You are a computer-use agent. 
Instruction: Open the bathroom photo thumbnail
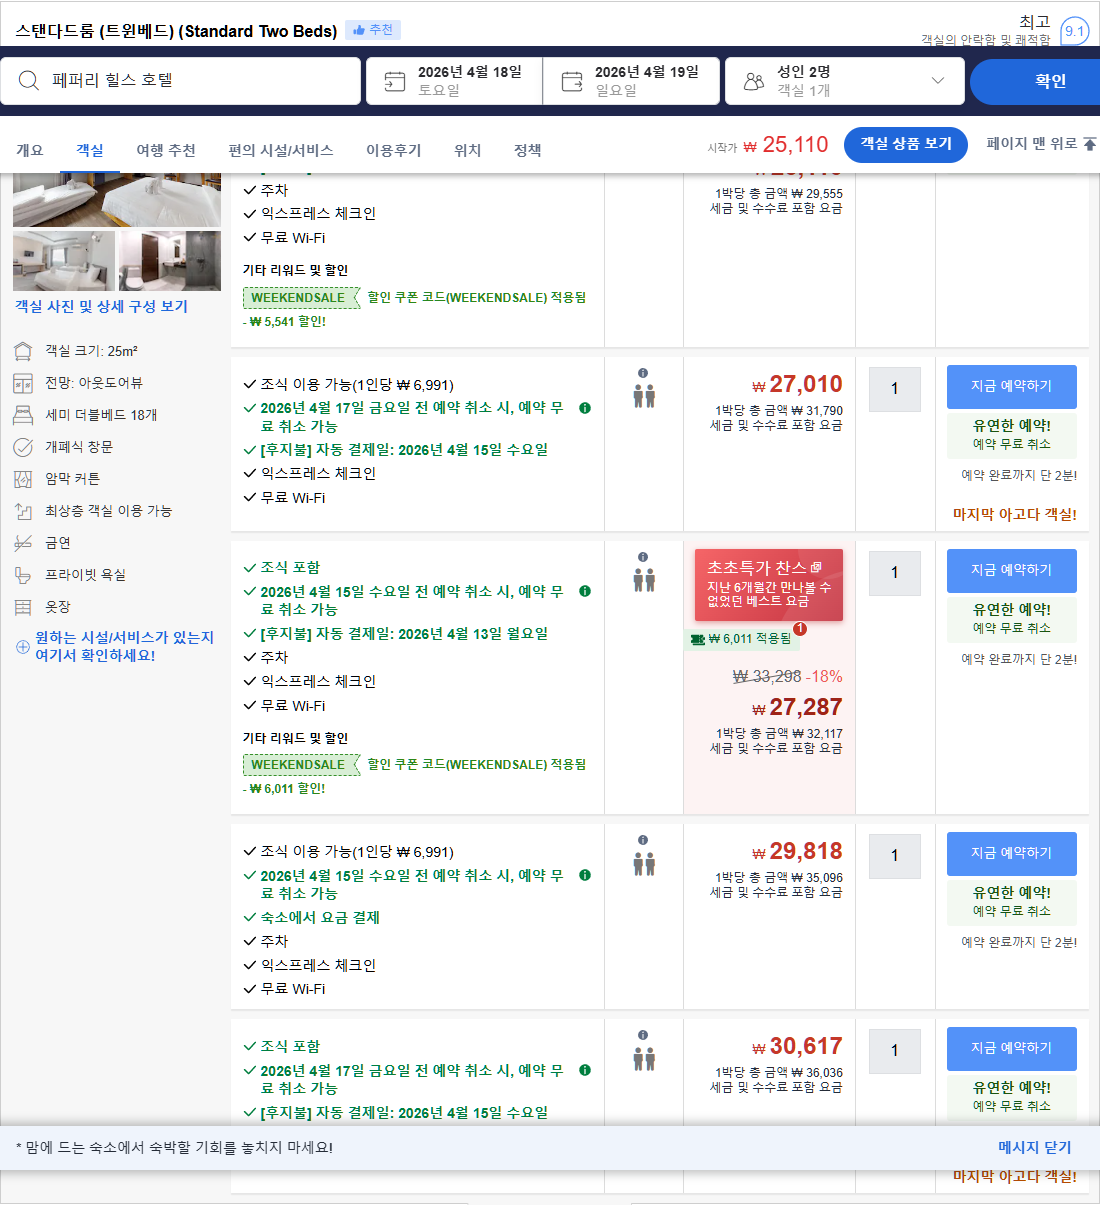pos(170,261)
